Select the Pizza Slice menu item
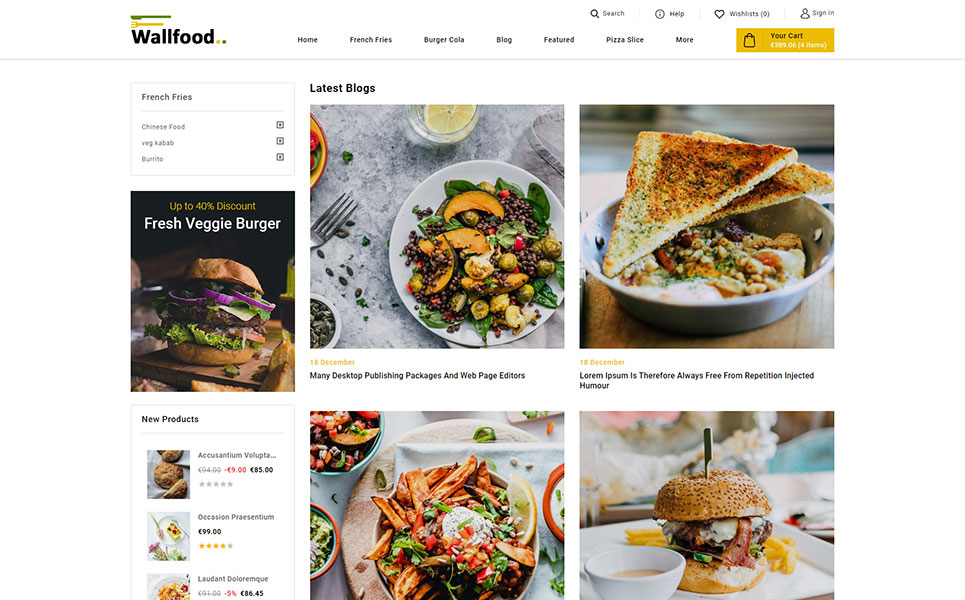Viewport: 965px width, 600px height. [625, 39]
